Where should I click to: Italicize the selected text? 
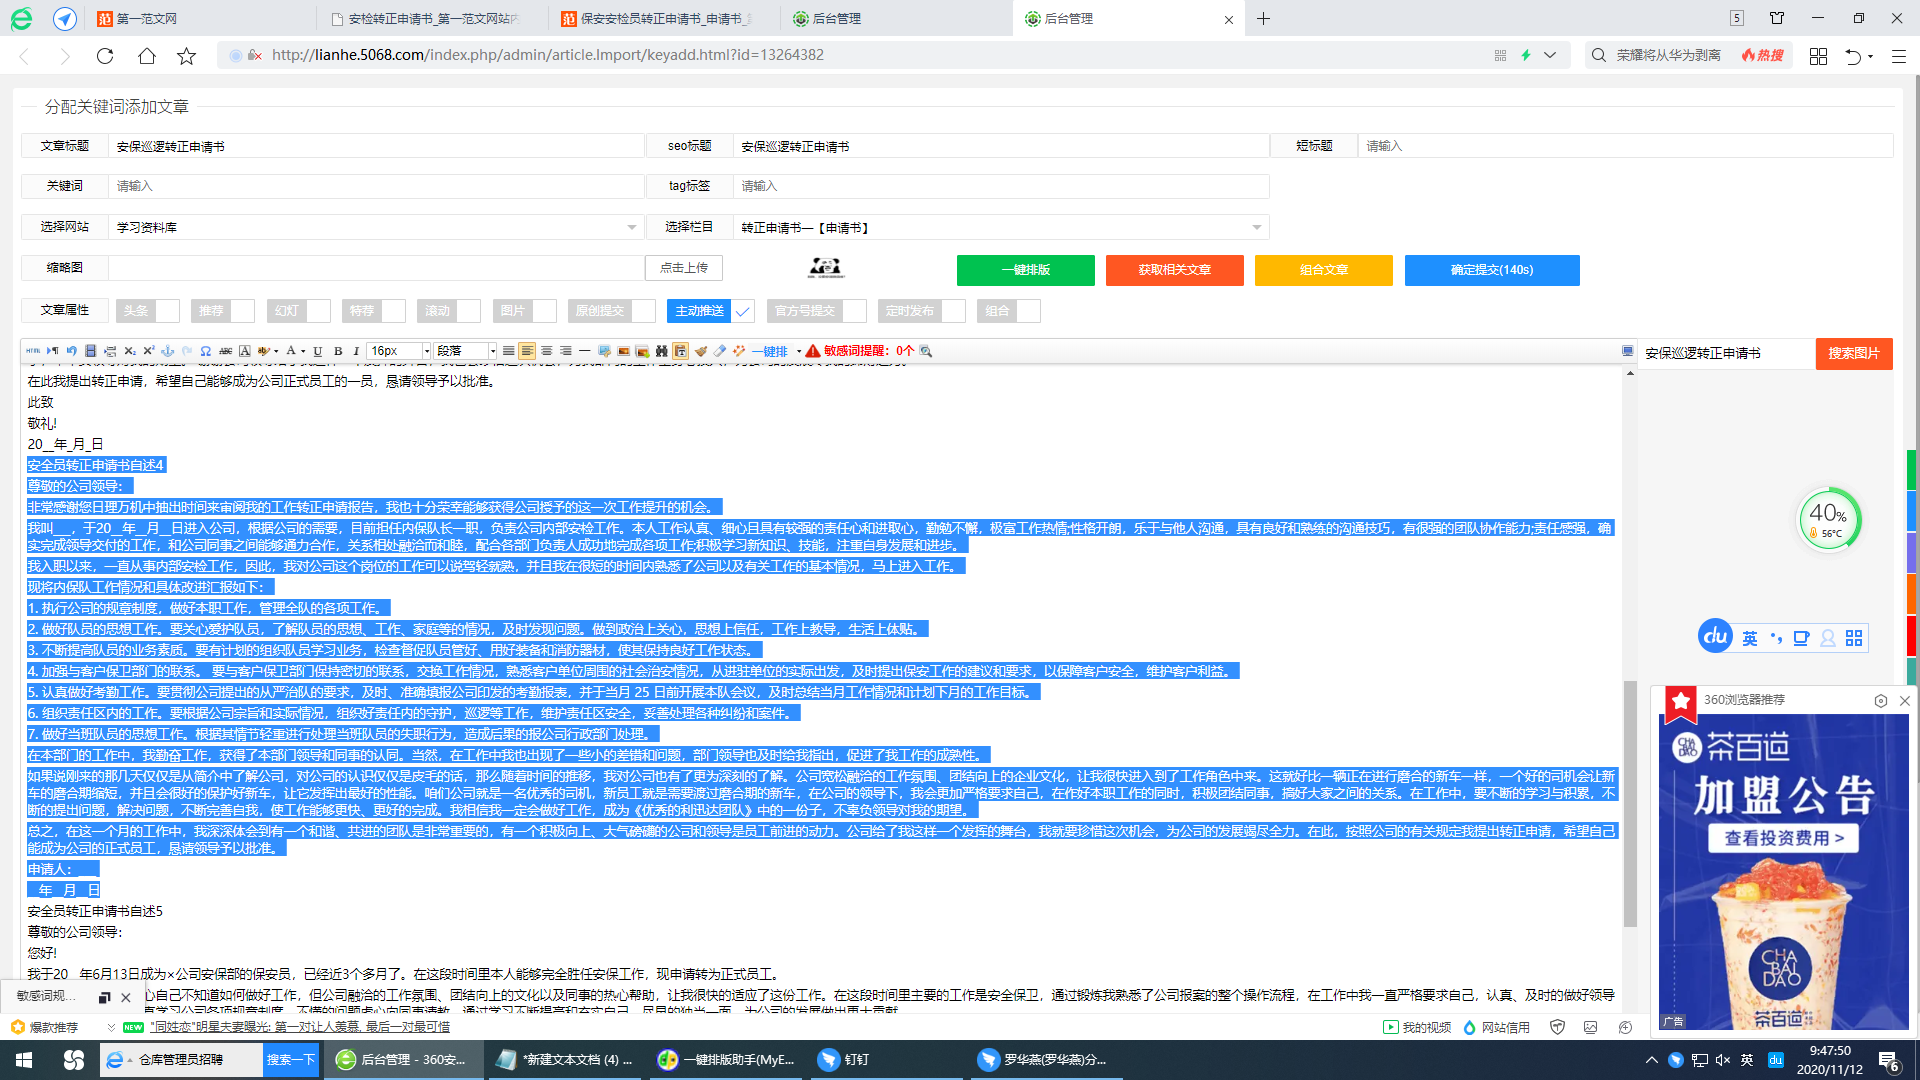[x=357, y=351]
